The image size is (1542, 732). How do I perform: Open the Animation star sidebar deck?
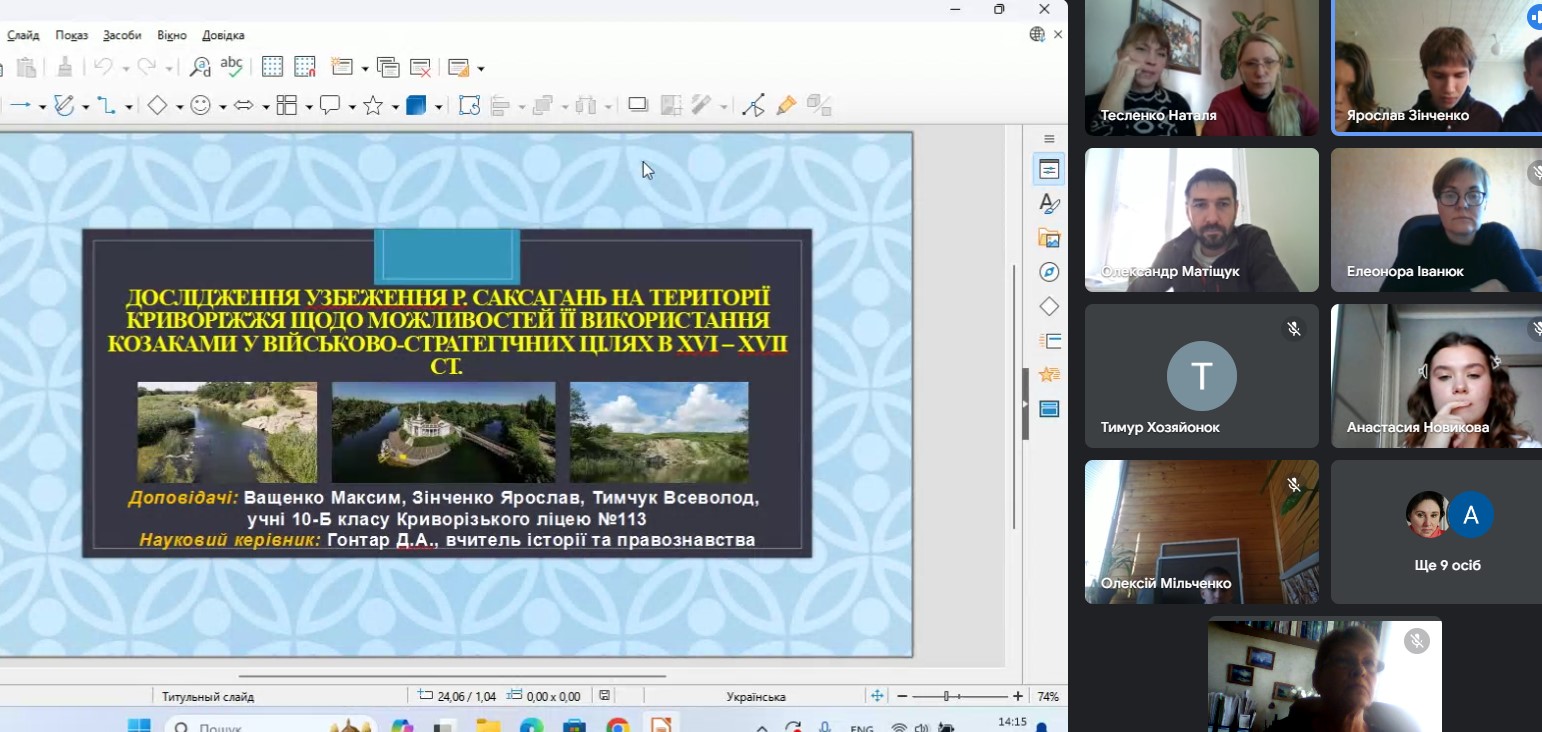coord(1049,374)
